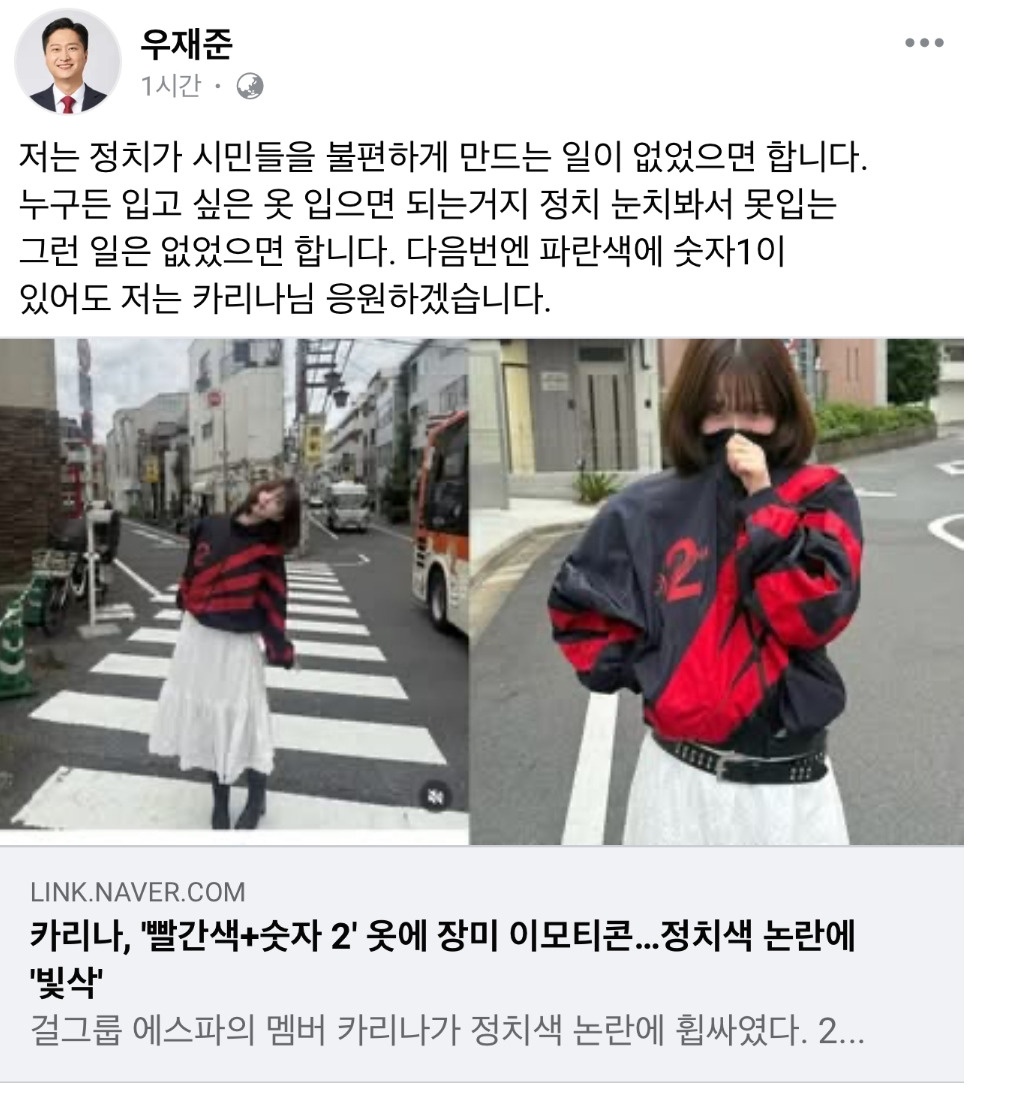Click the article snippet beginning 걸그룹 에스파의
1021x1107 pixels.
point(447,1030)
